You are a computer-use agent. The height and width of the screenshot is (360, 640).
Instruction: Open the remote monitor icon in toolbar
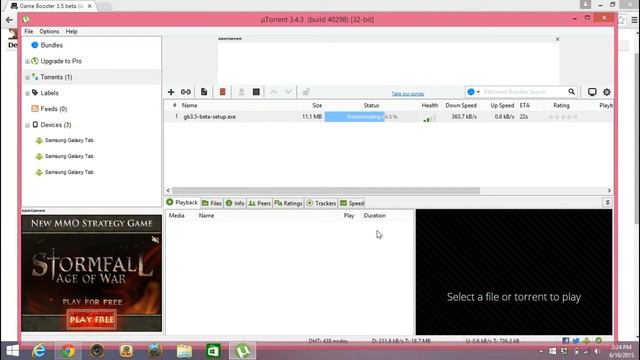(x=592, y=92)
